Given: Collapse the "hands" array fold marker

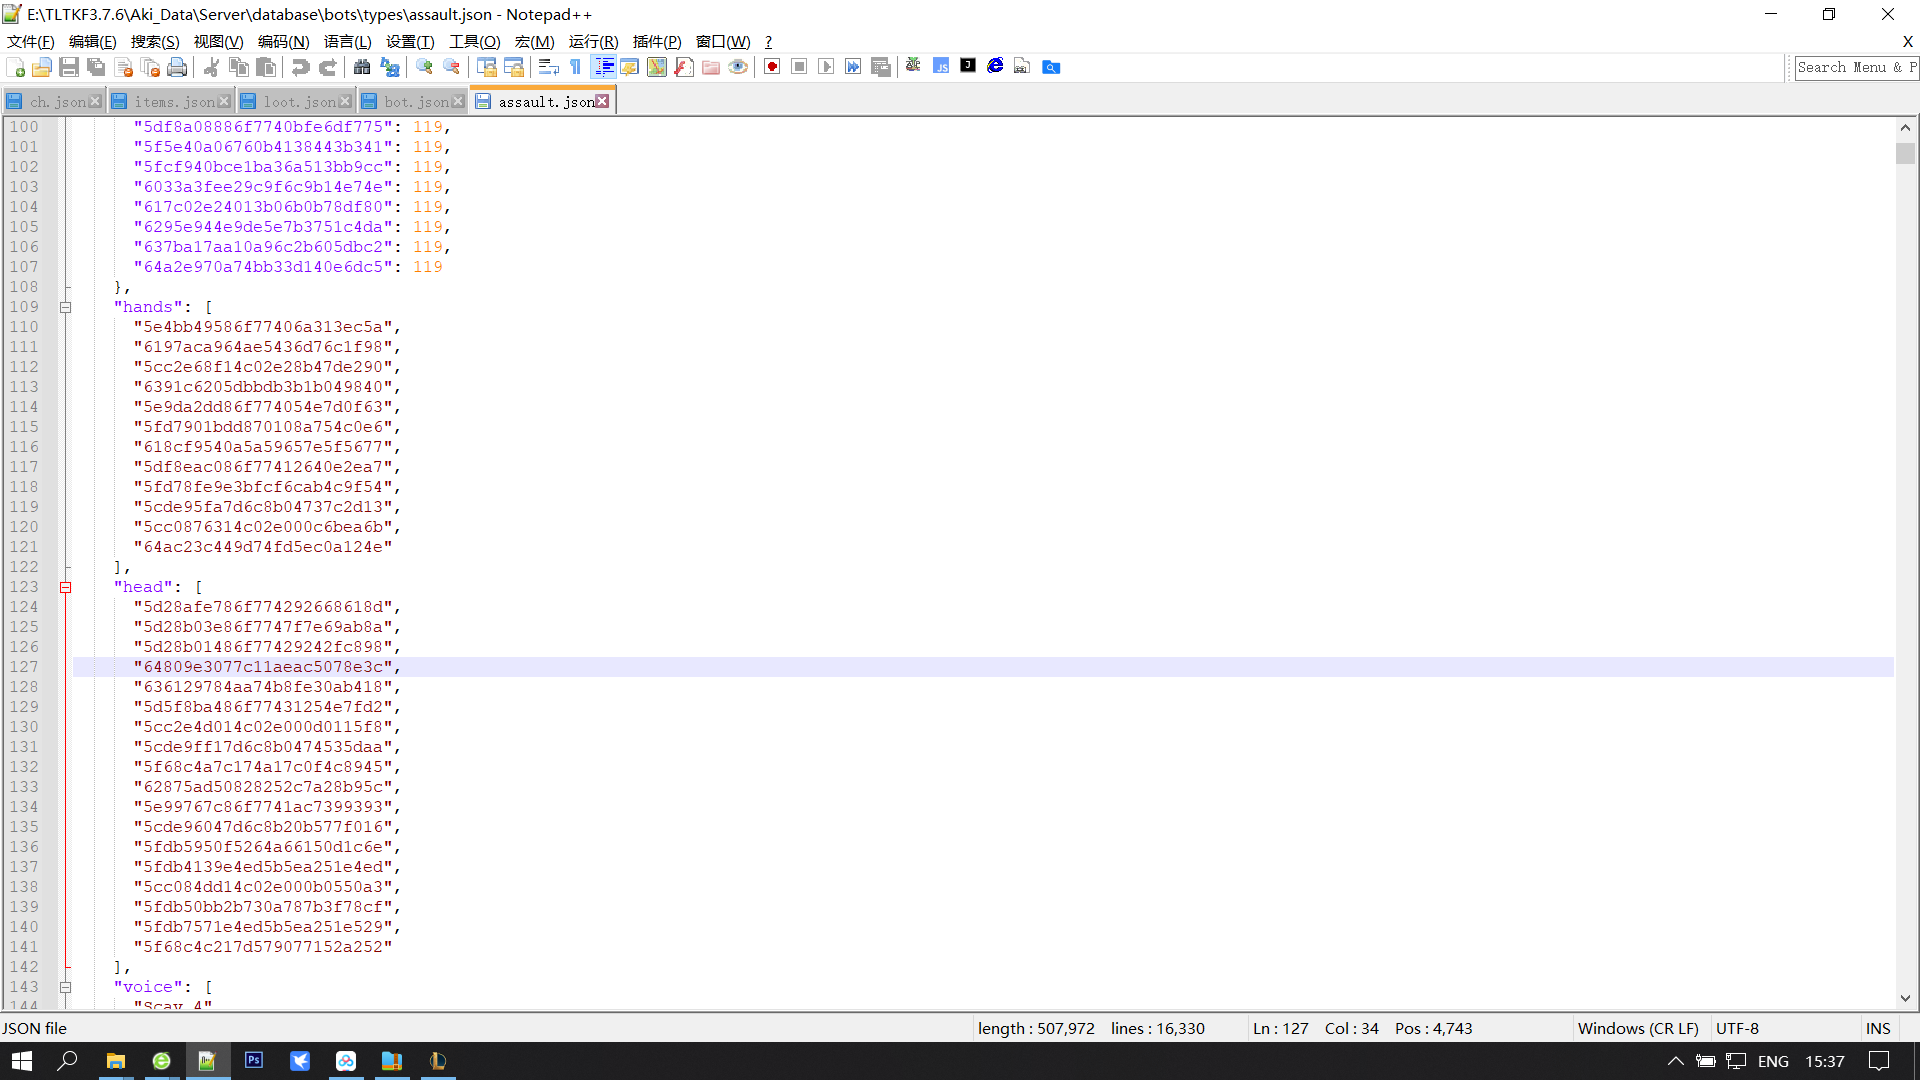Looking at the screenshot, I should click(66, 307).
